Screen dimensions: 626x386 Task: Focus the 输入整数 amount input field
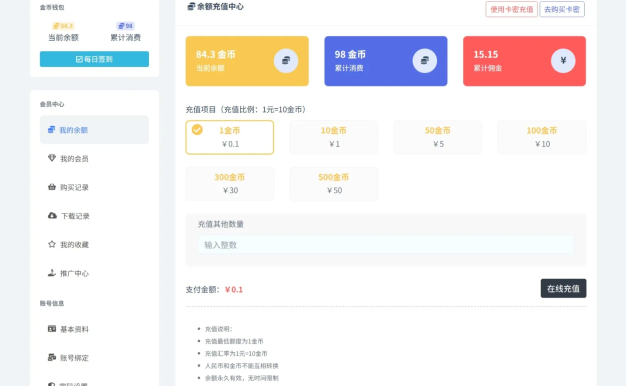[x=386, y=245]
